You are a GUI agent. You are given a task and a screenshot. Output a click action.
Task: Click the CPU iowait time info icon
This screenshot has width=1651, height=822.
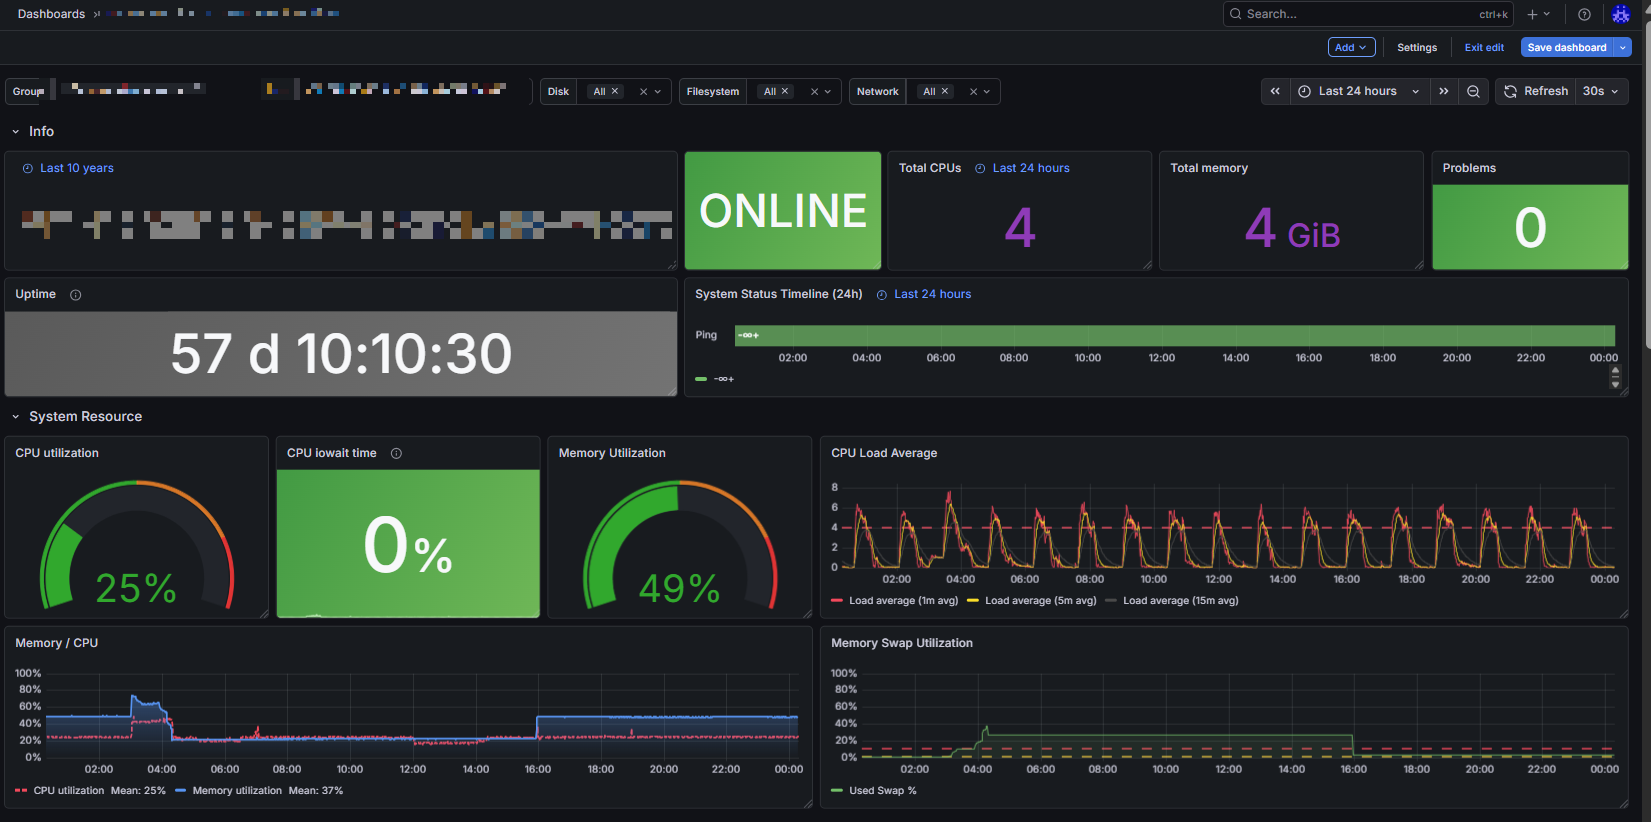[396, 453]
